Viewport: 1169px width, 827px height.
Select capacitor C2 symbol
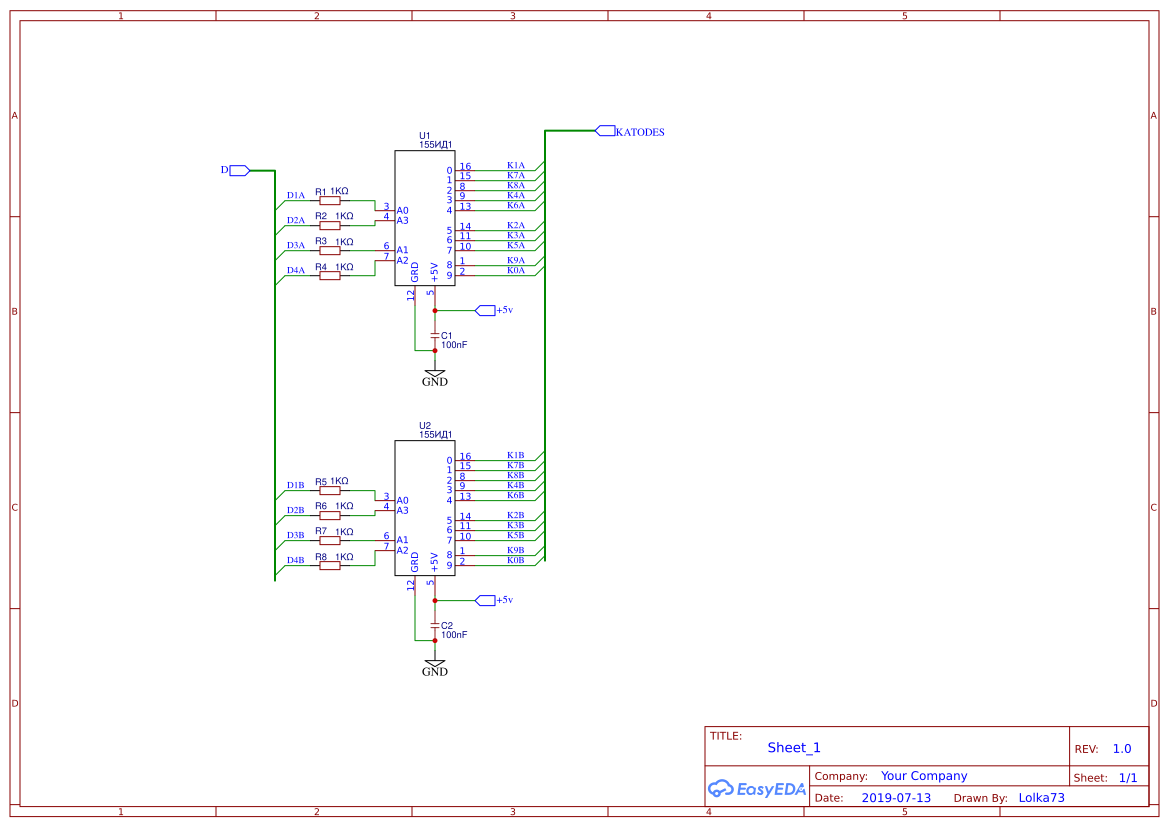[434, 626]
